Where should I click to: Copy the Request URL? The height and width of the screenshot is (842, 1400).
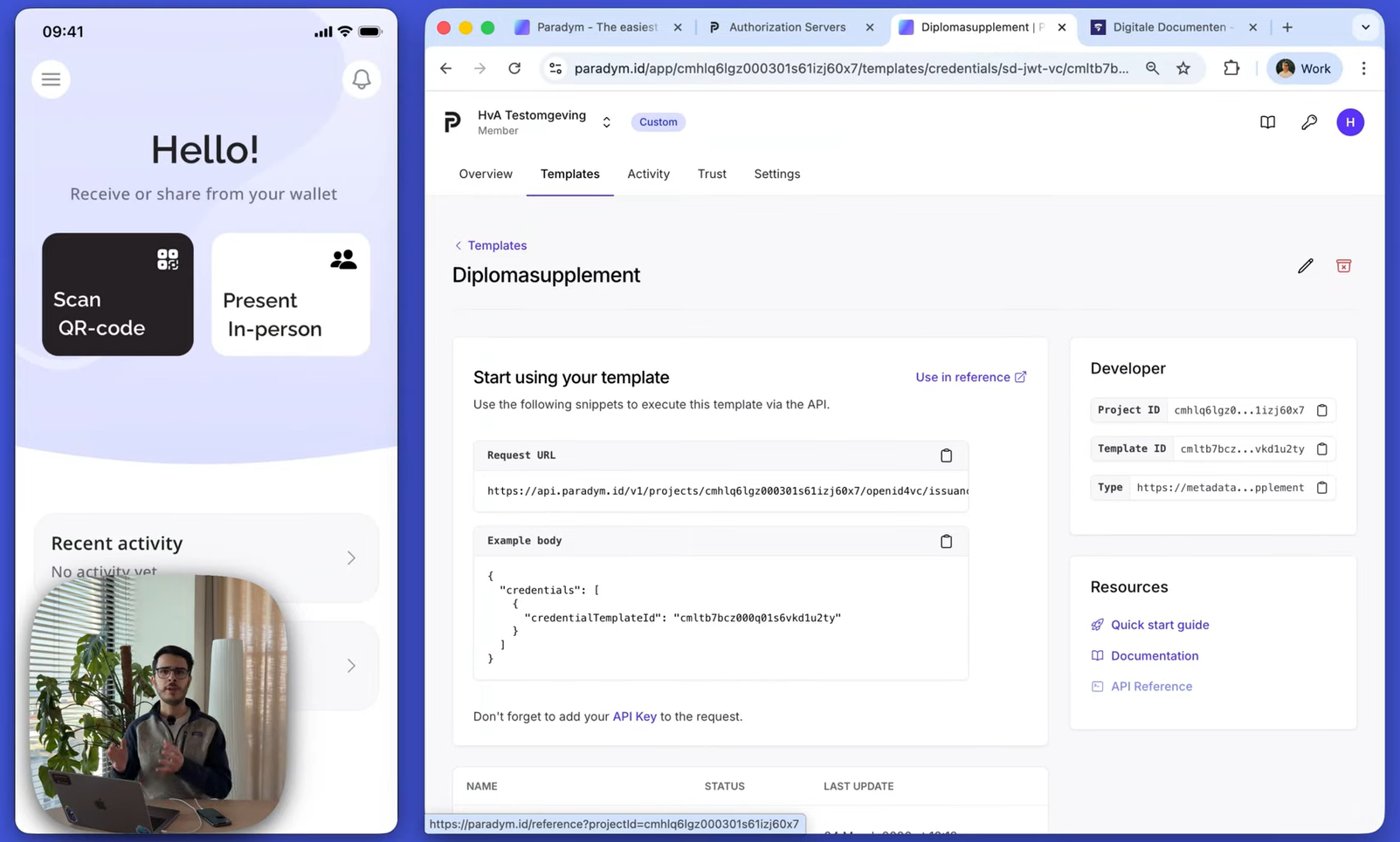pyautogui.click(x=946, y=455)
